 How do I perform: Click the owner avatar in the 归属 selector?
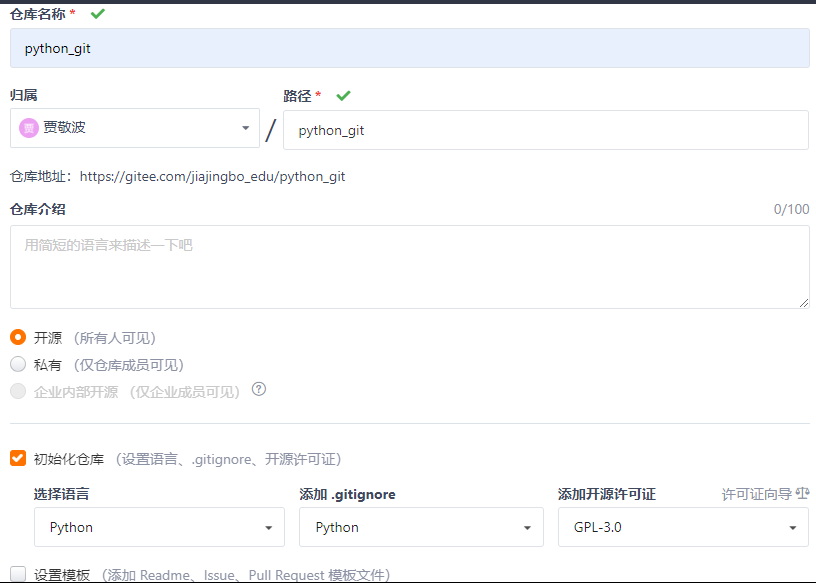coord(30,128)
